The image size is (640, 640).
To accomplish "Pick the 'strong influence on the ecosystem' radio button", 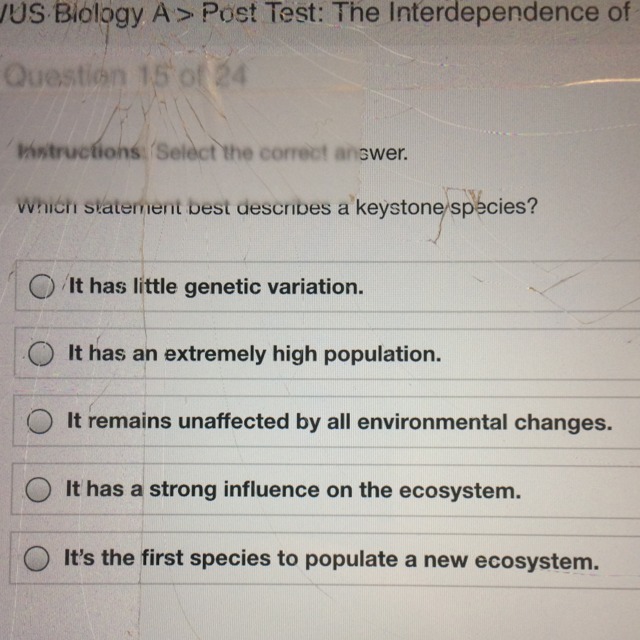I will [x=39, y=491].
